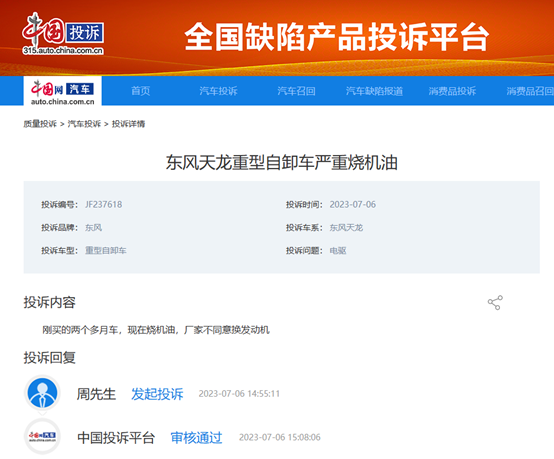This screenshot has height=459, width=554.
Task: Click the 投诉车型 label
Action: click(x=59, y=251)
